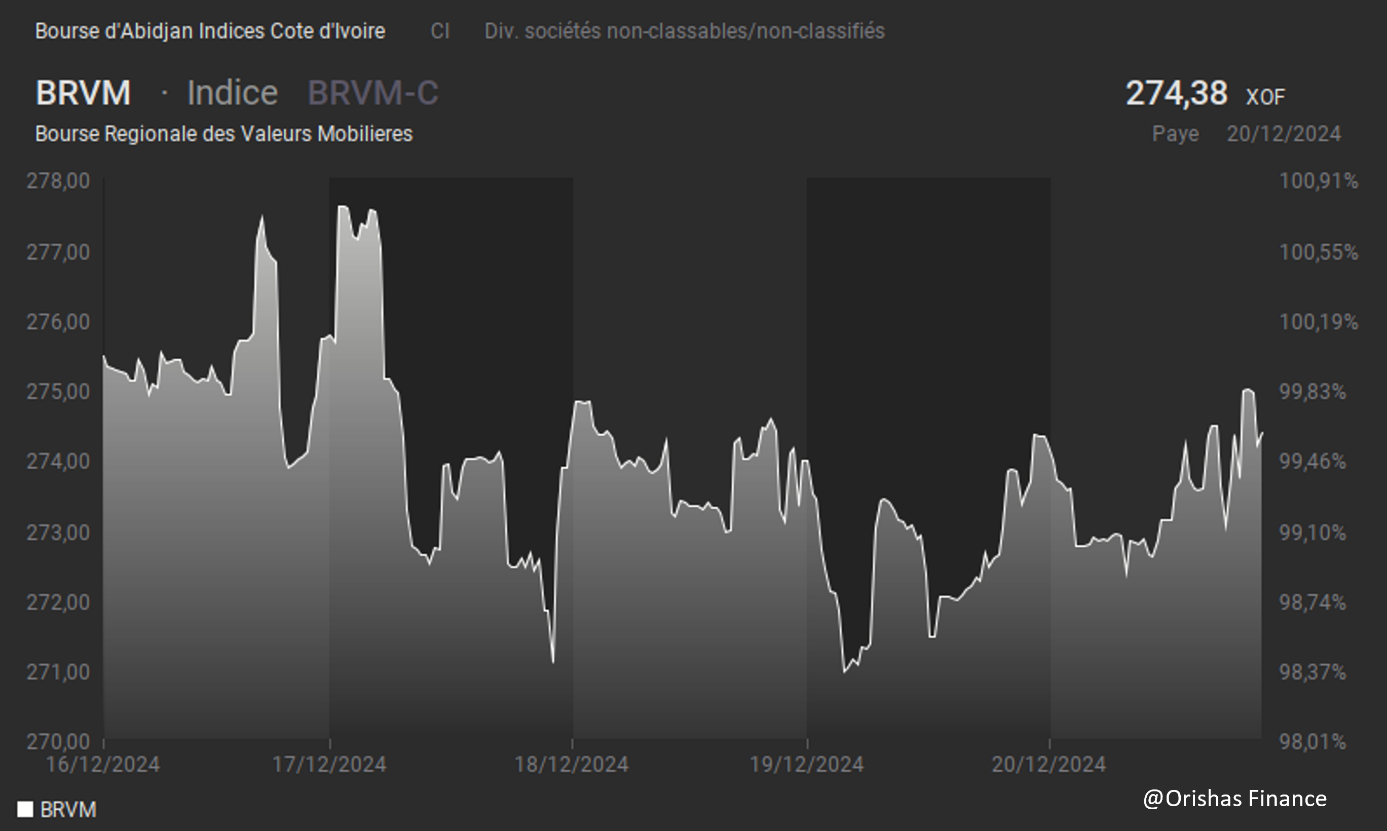This screenshot has height=831, width=1387.
Task: Click the 20/12/2024 date beside Paye
Action: click(1283, 134)
